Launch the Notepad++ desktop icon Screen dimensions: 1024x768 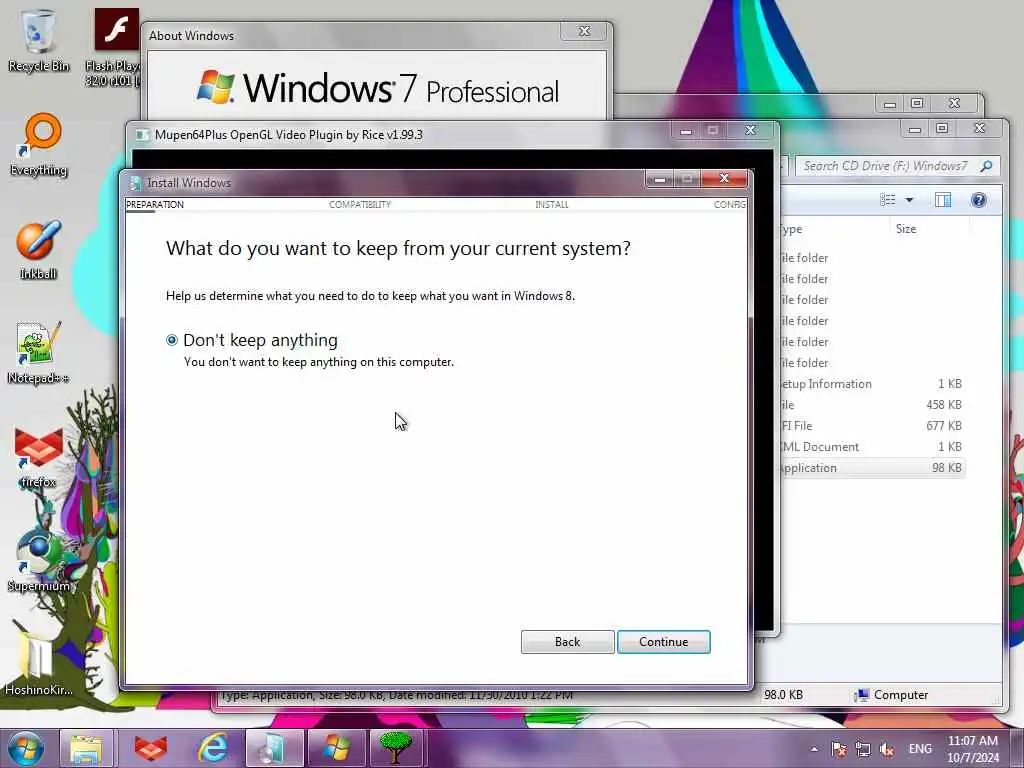(x=39, y=353)
